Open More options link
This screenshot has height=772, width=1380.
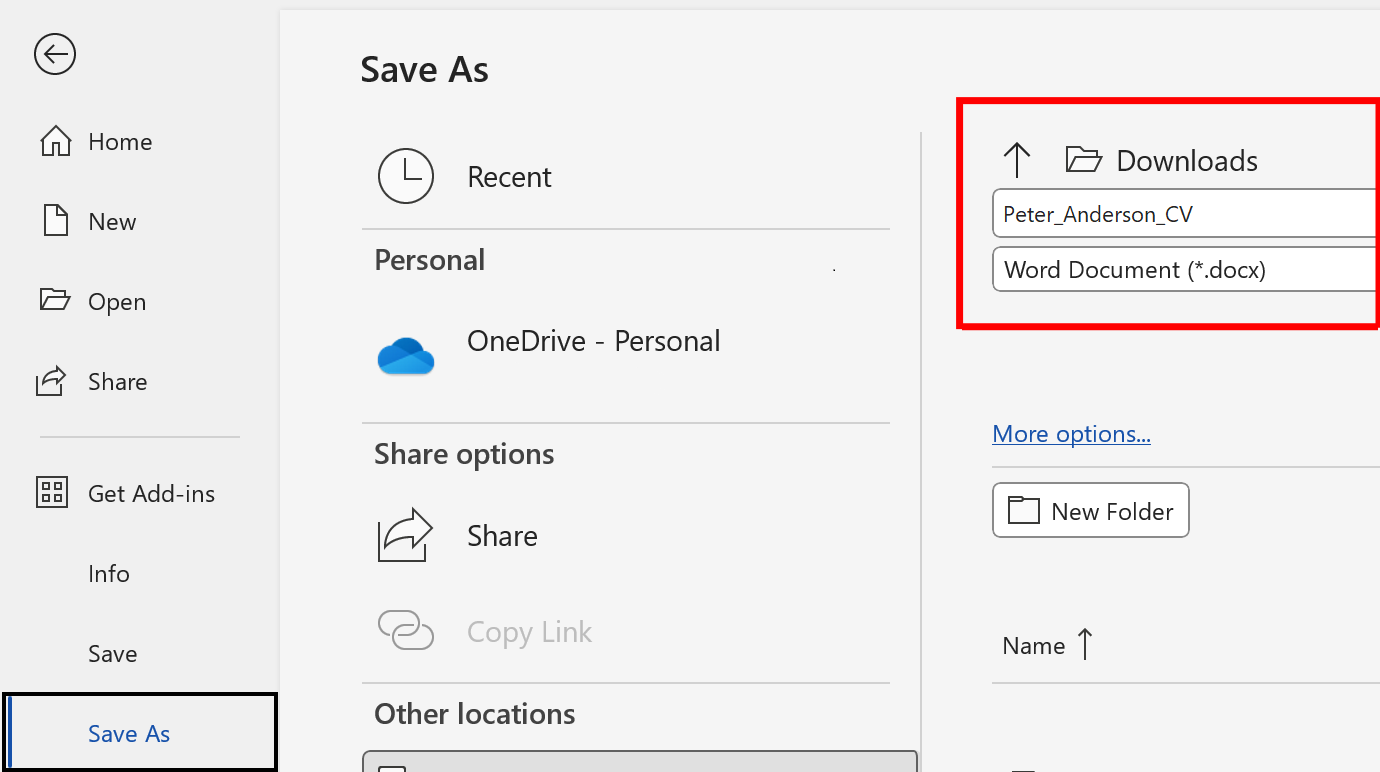pos(1071,433)
